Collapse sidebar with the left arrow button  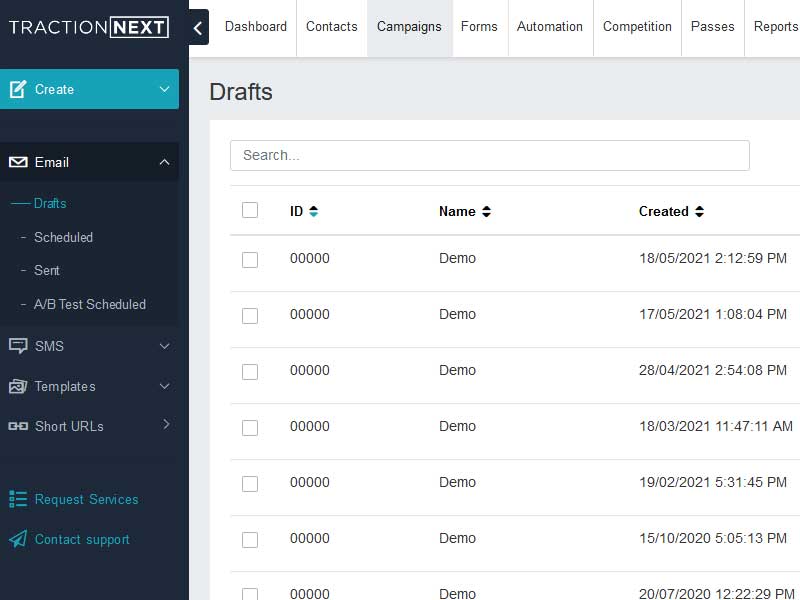198,28
